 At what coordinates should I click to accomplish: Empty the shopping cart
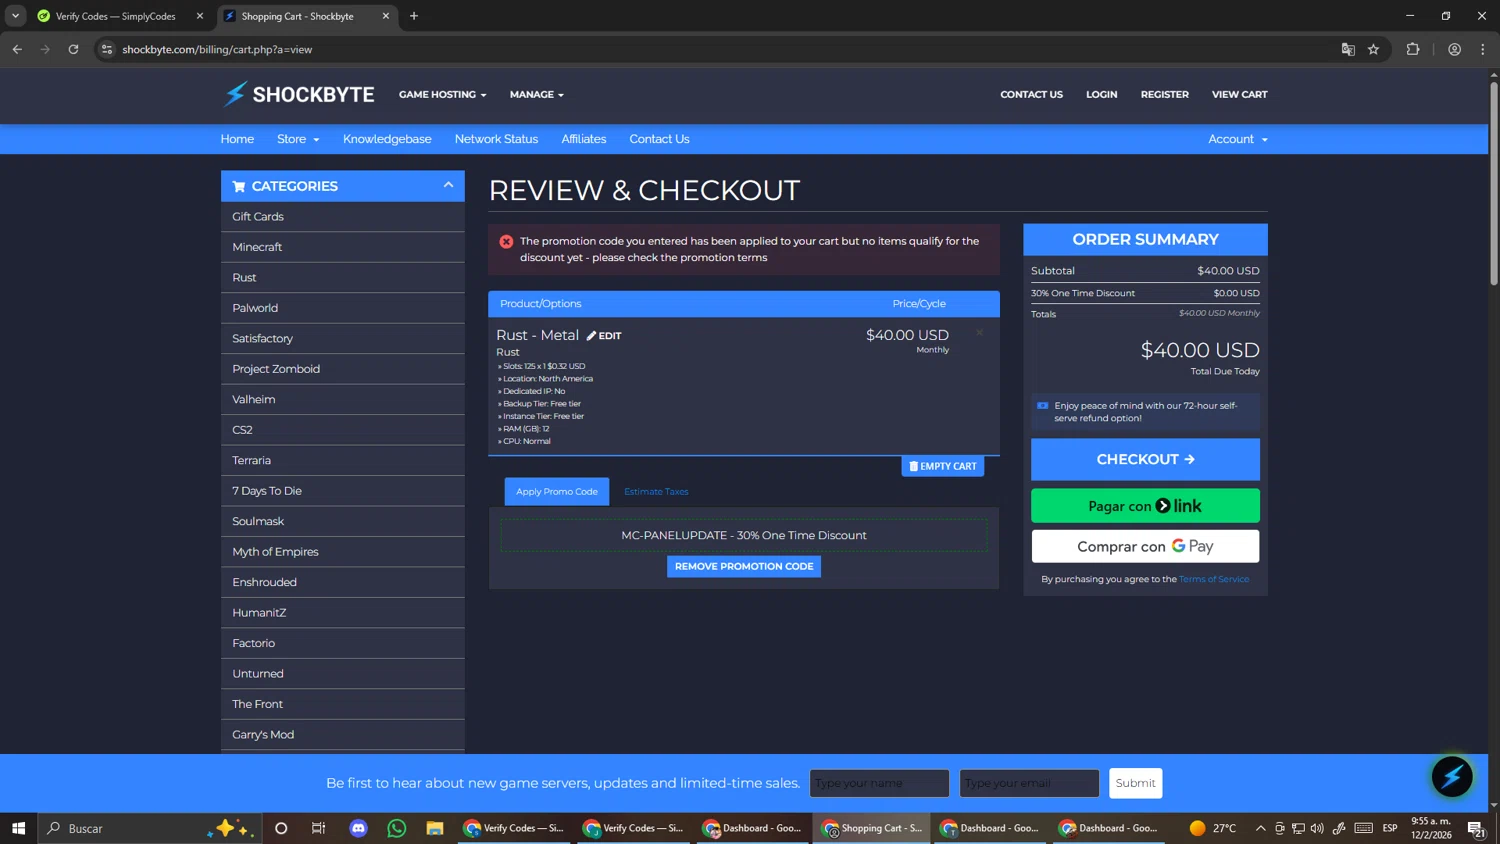942,466
